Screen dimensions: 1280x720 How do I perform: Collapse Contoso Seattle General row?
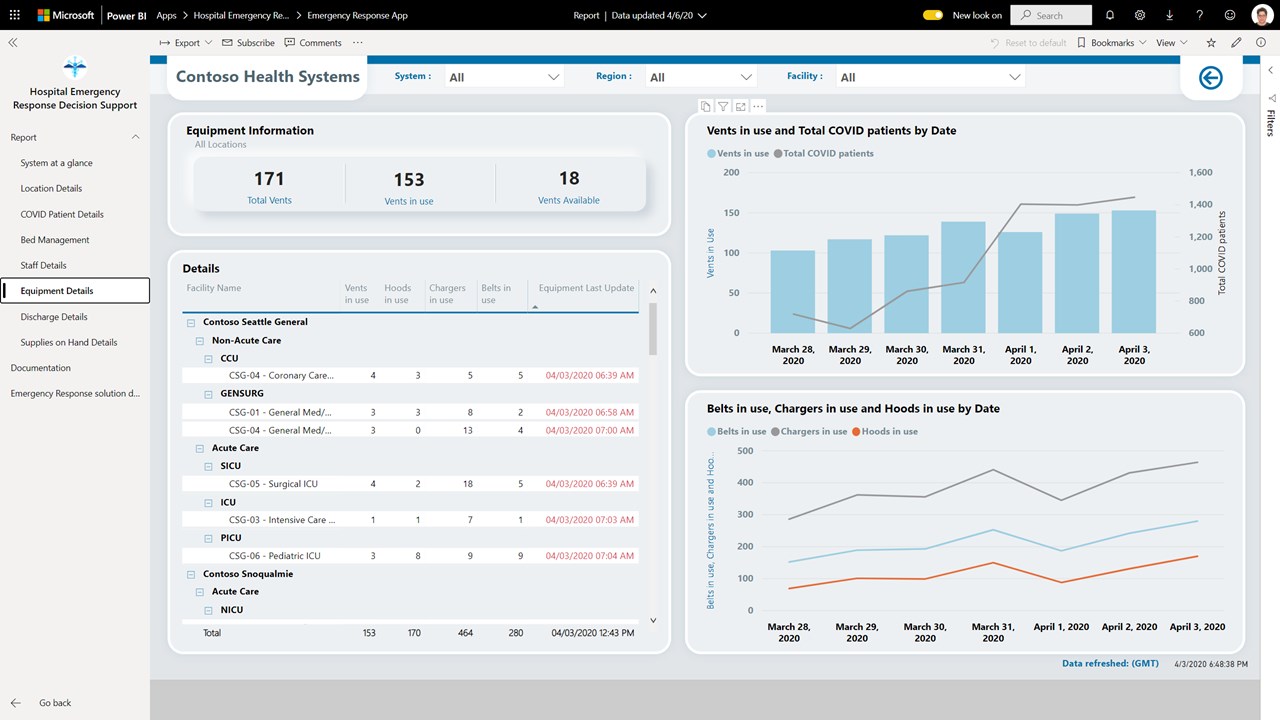(190, 322)
